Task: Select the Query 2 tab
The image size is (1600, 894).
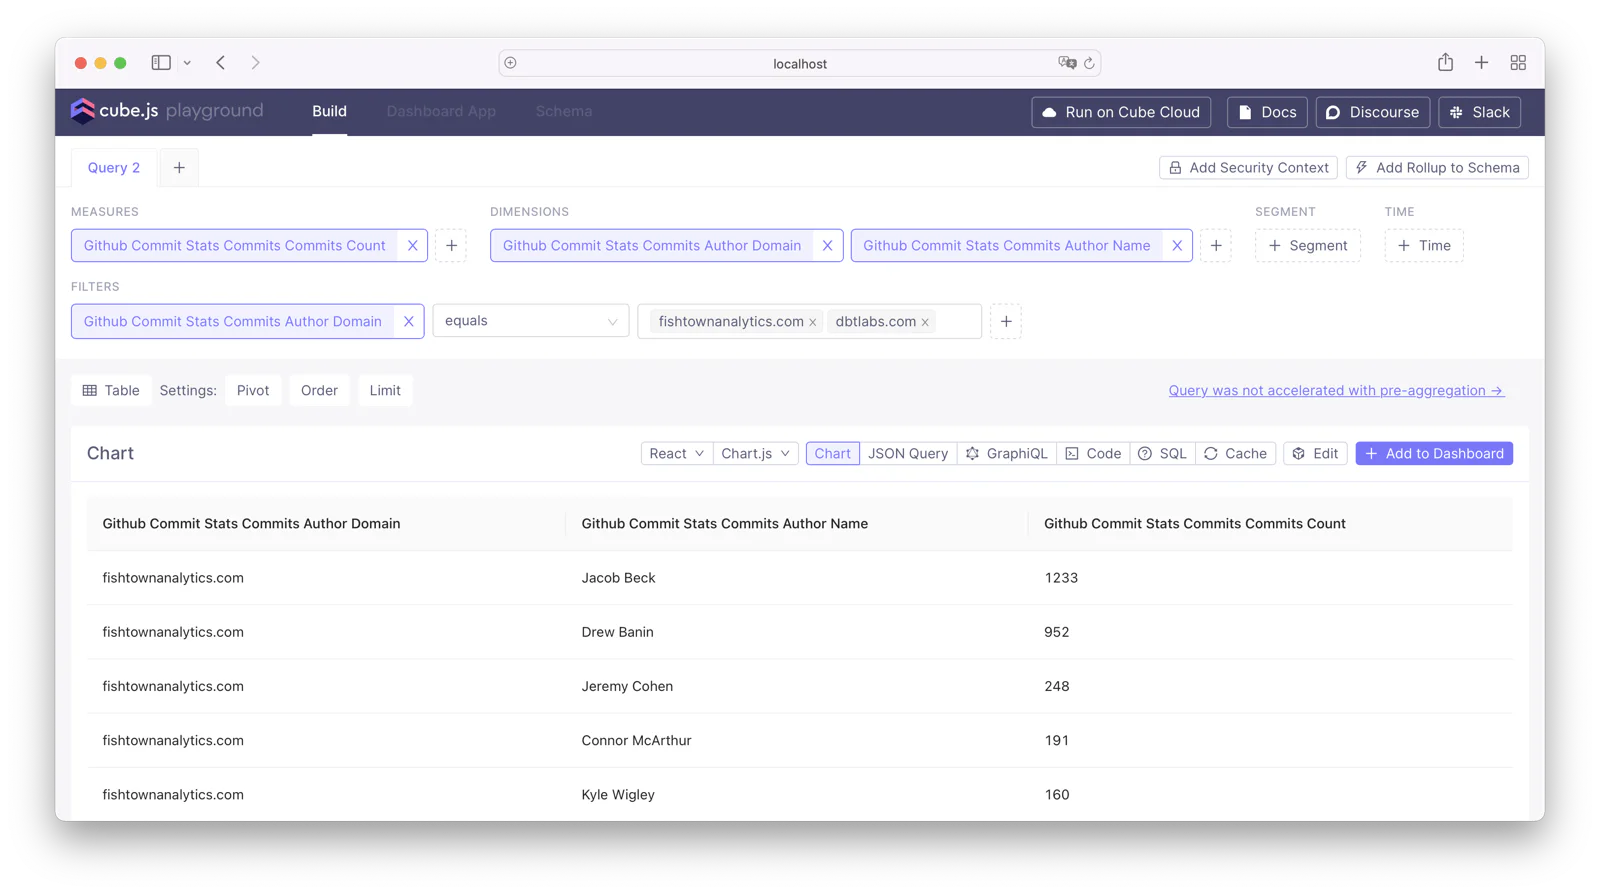Action: click(114, 168)
